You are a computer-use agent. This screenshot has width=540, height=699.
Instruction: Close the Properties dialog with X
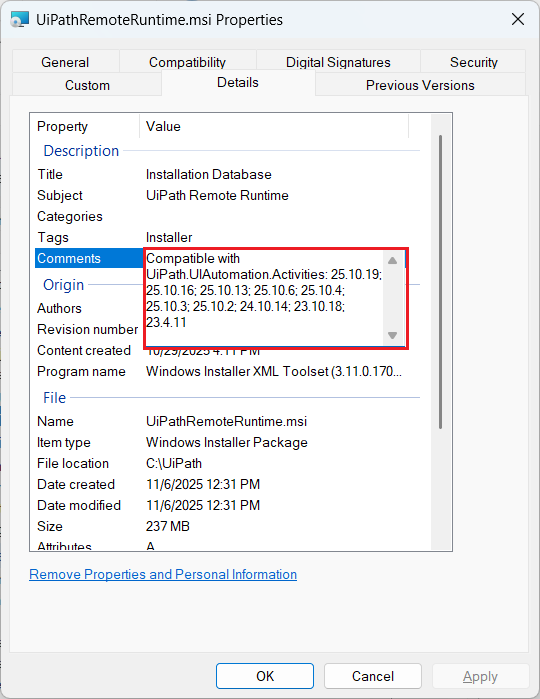pyautogui.click(x=518, y=19)
